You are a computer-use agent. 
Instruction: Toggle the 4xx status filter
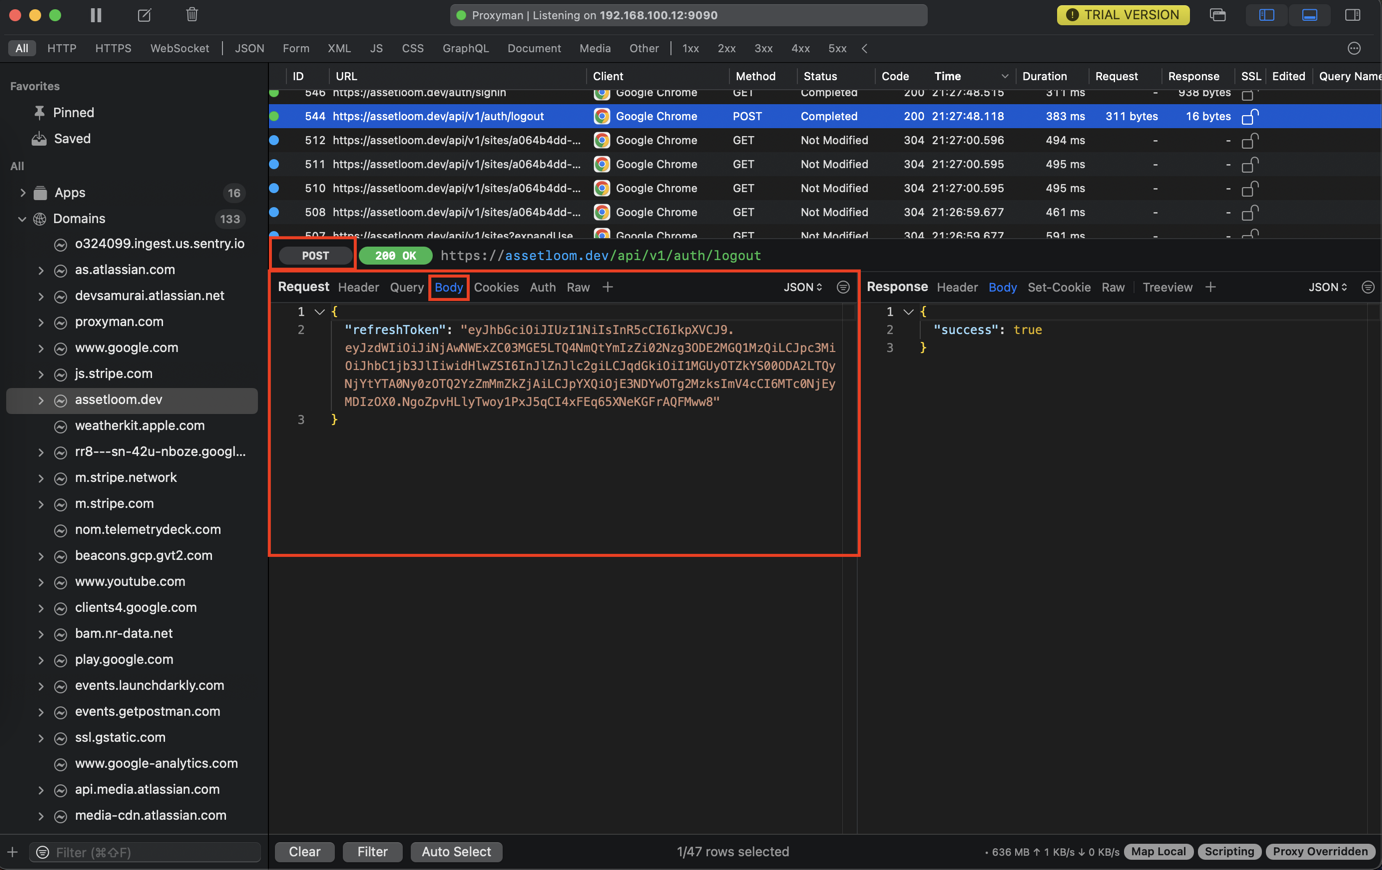click(x=801, y=48)
